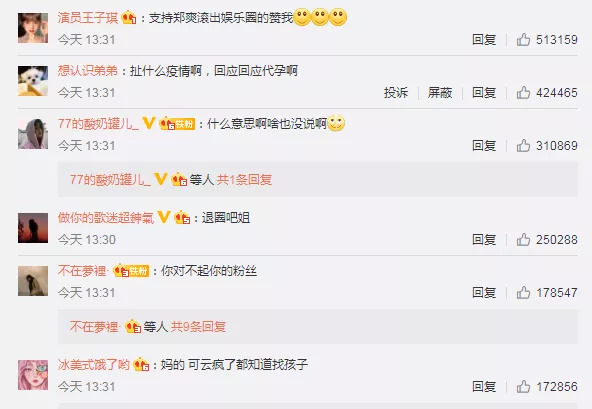This screenshot has height=409, width=592.
Task: Reply to the 退圈吧姐 comment
Action: click(484, 239)
